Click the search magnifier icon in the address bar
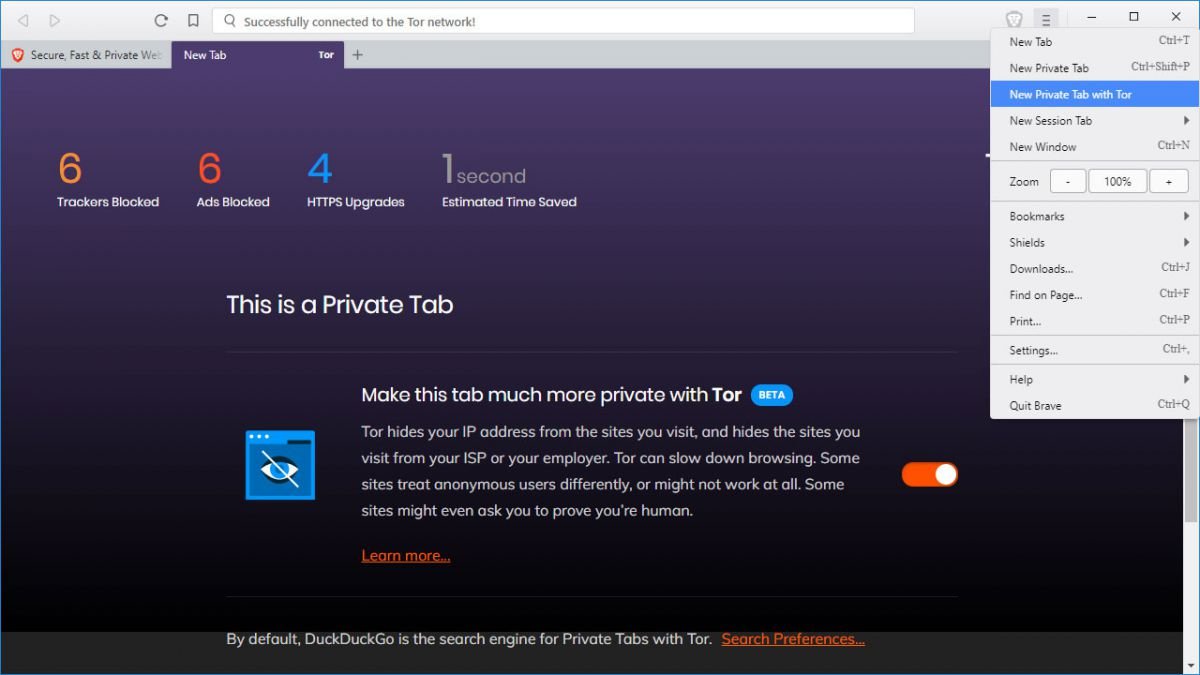Screen dimensions: 1200x675 tap(229, 20)
